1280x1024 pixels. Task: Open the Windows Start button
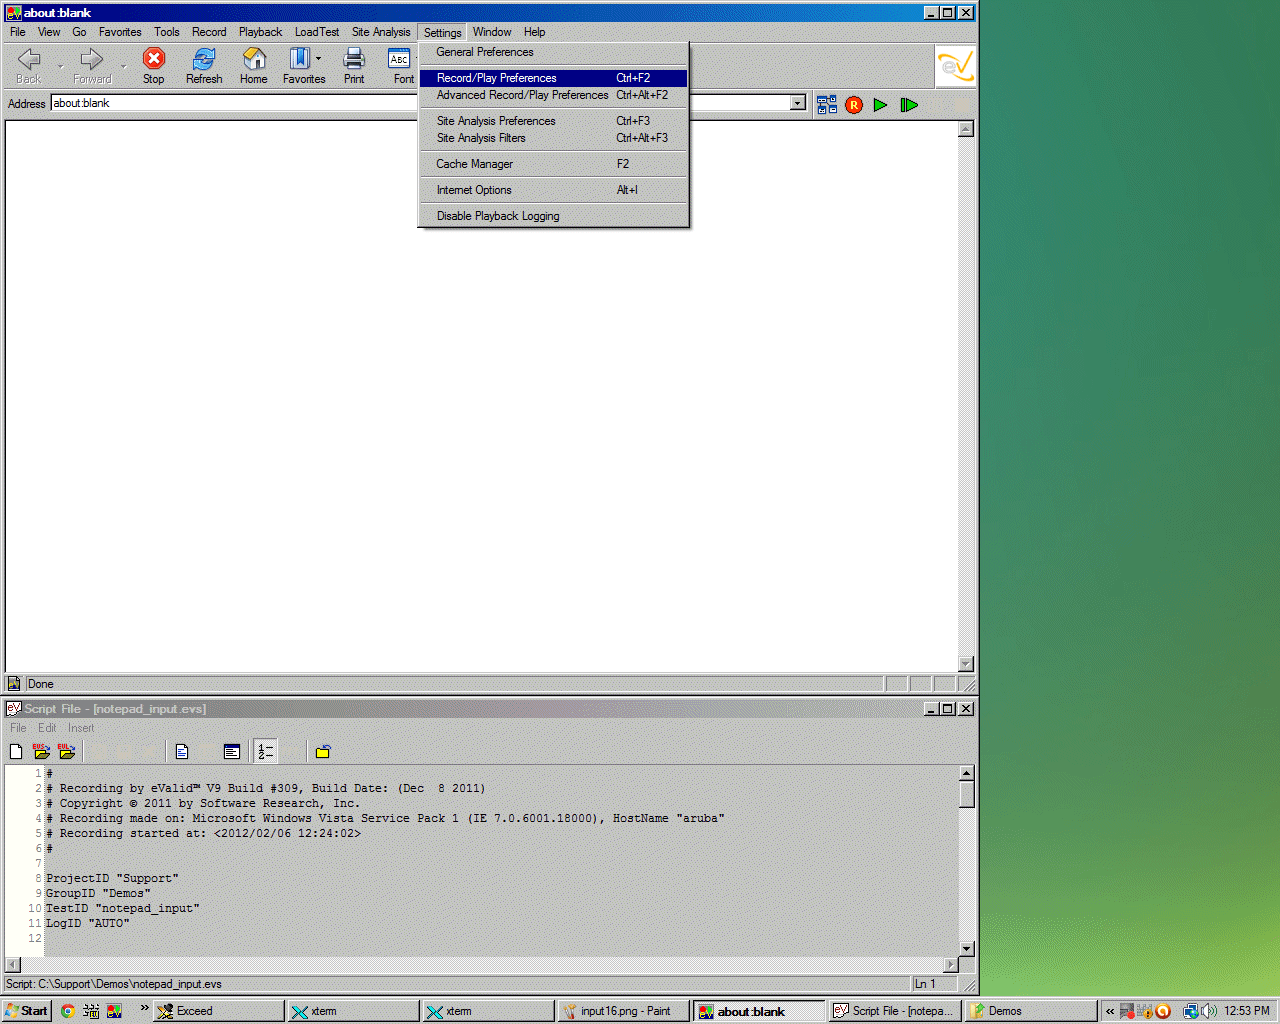click(x=26, y=1011)
